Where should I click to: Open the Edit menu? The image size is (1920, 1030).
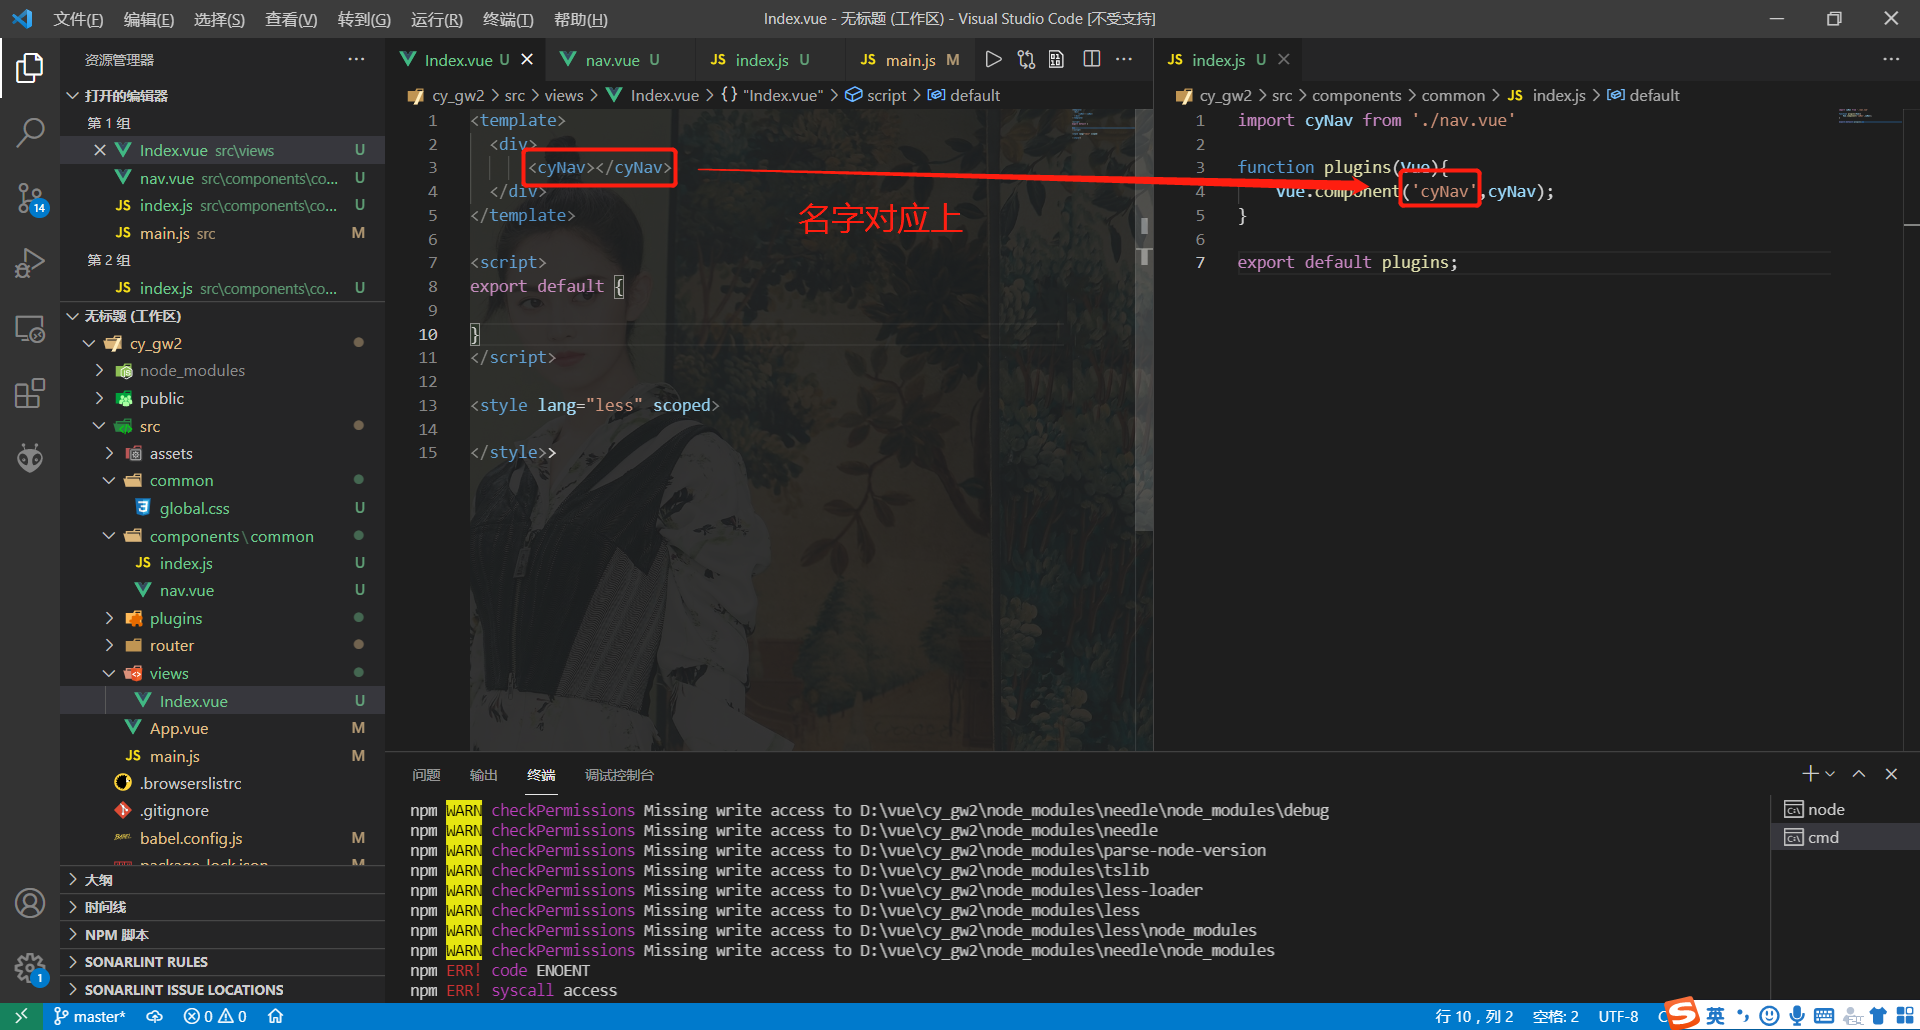(149, 19)
